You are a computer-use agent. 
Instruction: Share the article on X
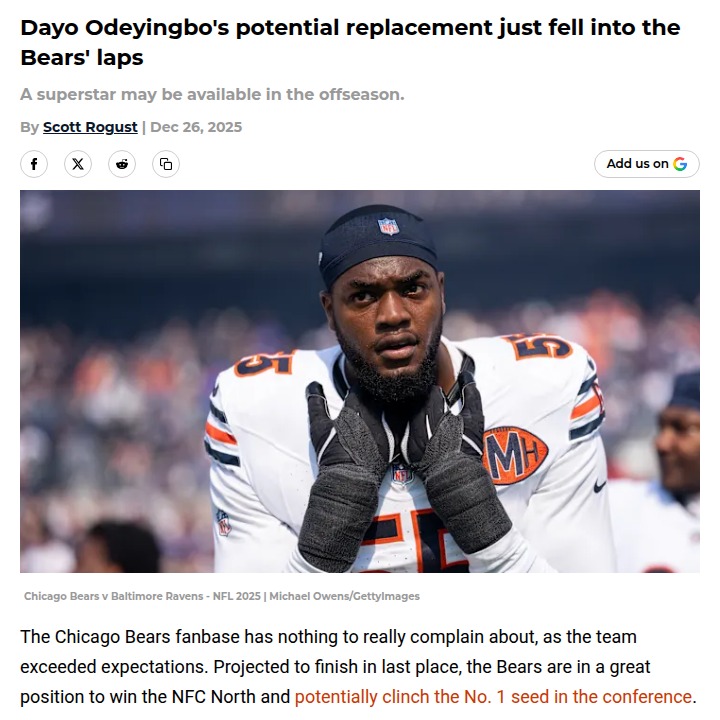point(78,164)
